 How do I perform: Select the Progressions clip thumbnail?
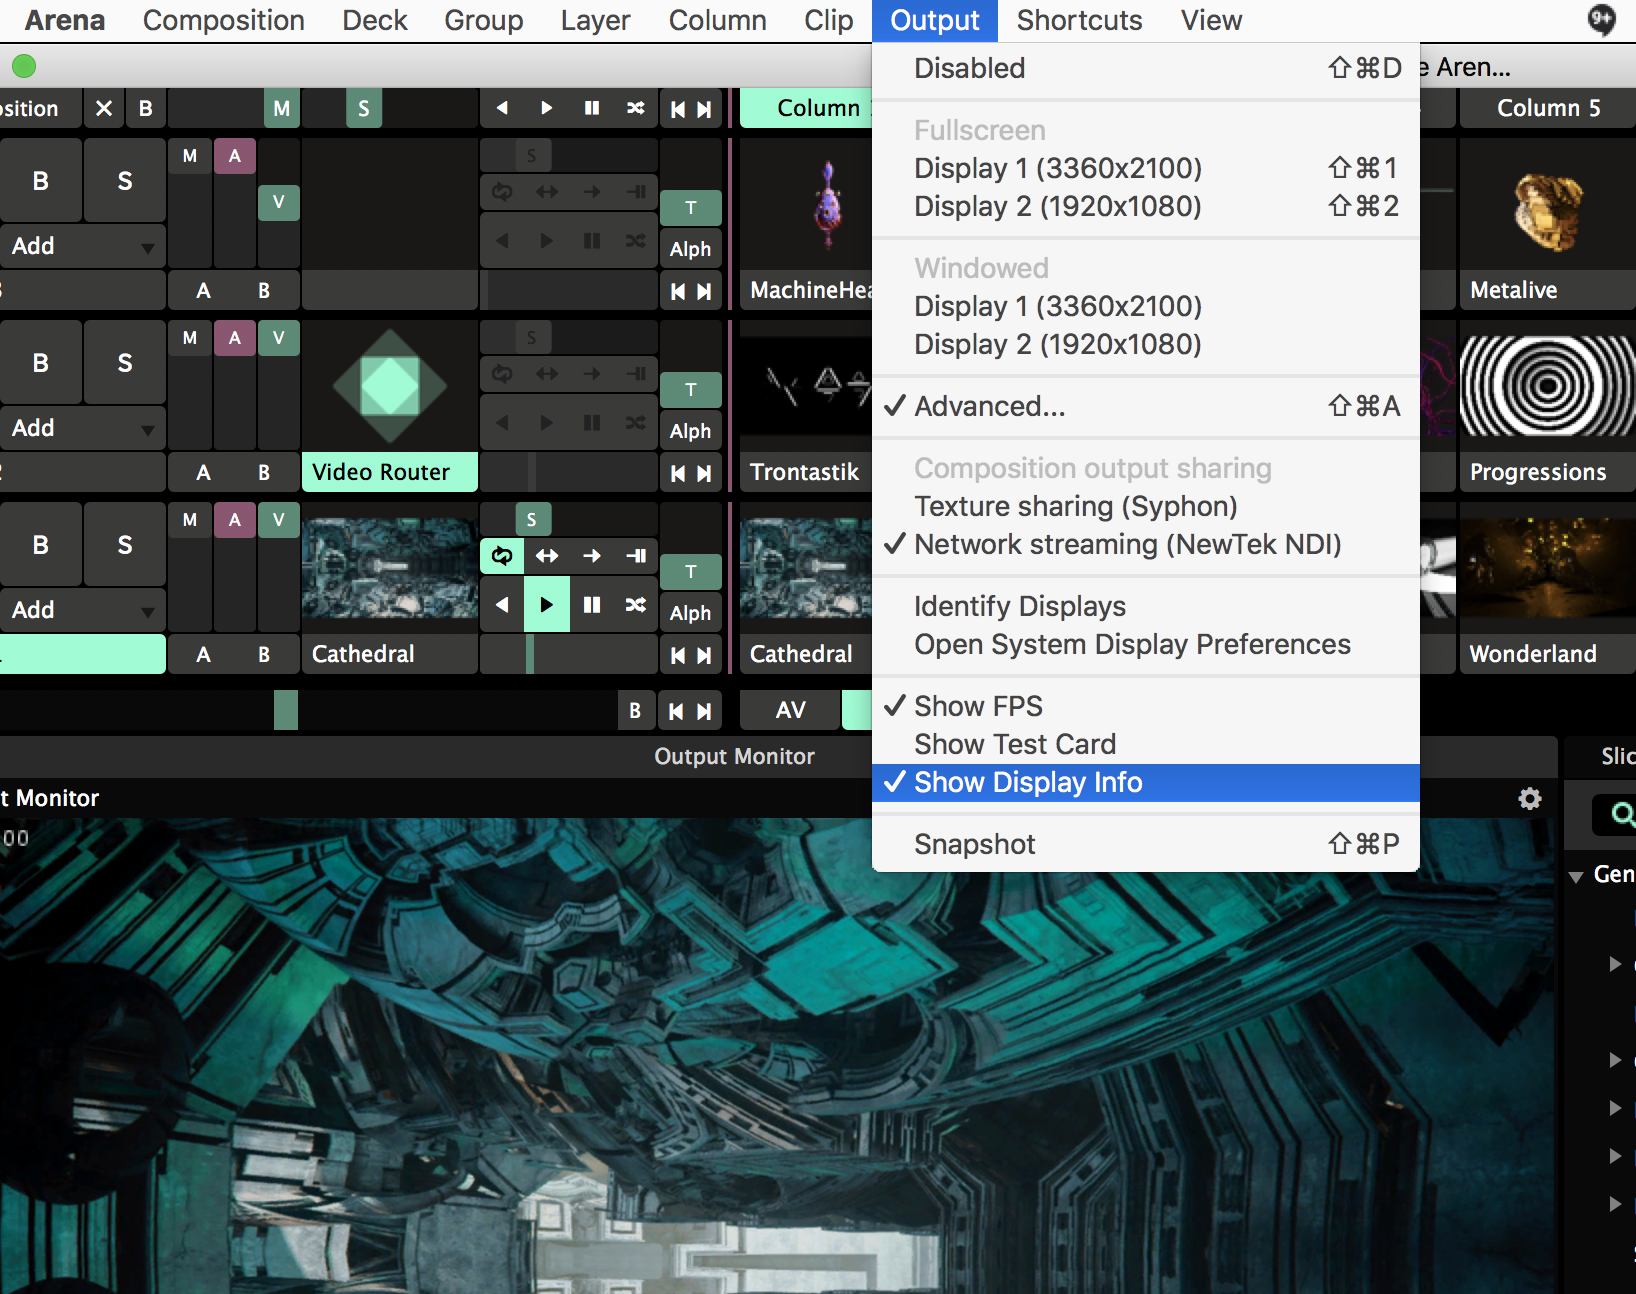1547,386
